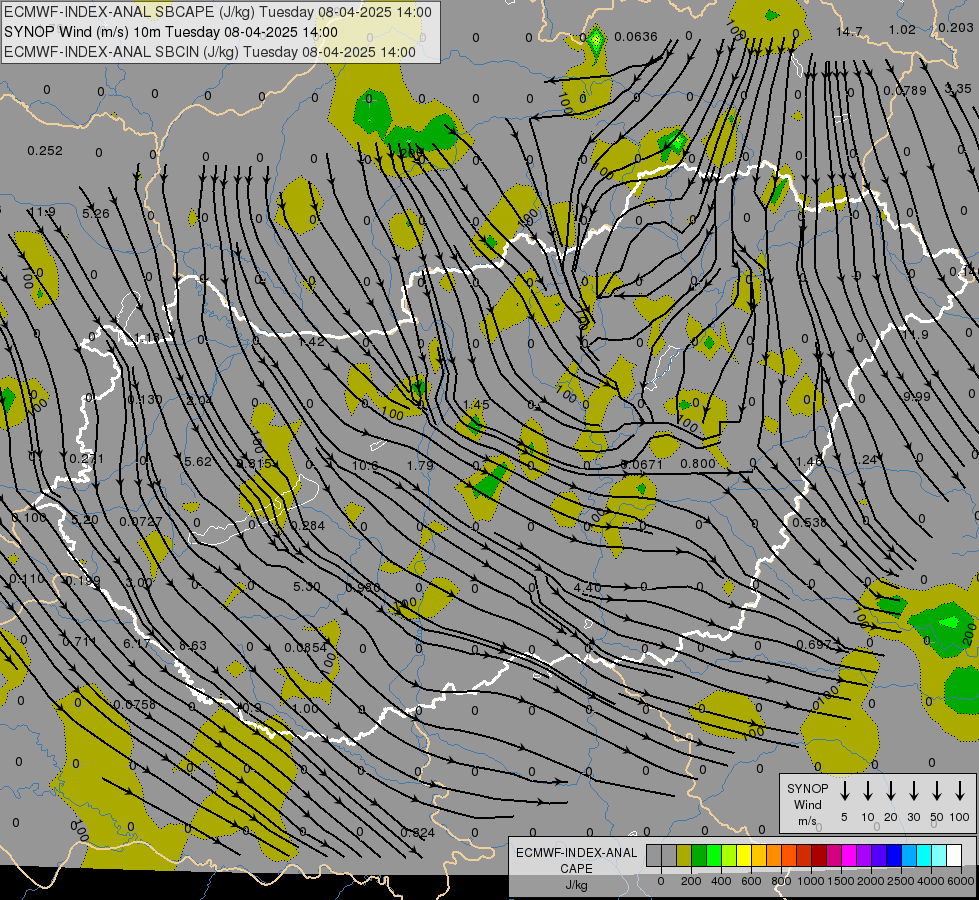The width and height of the screenshot is (979, 900).
Task: Click the SYNOP Wind m/s legend label
Action: coord(807,804)
